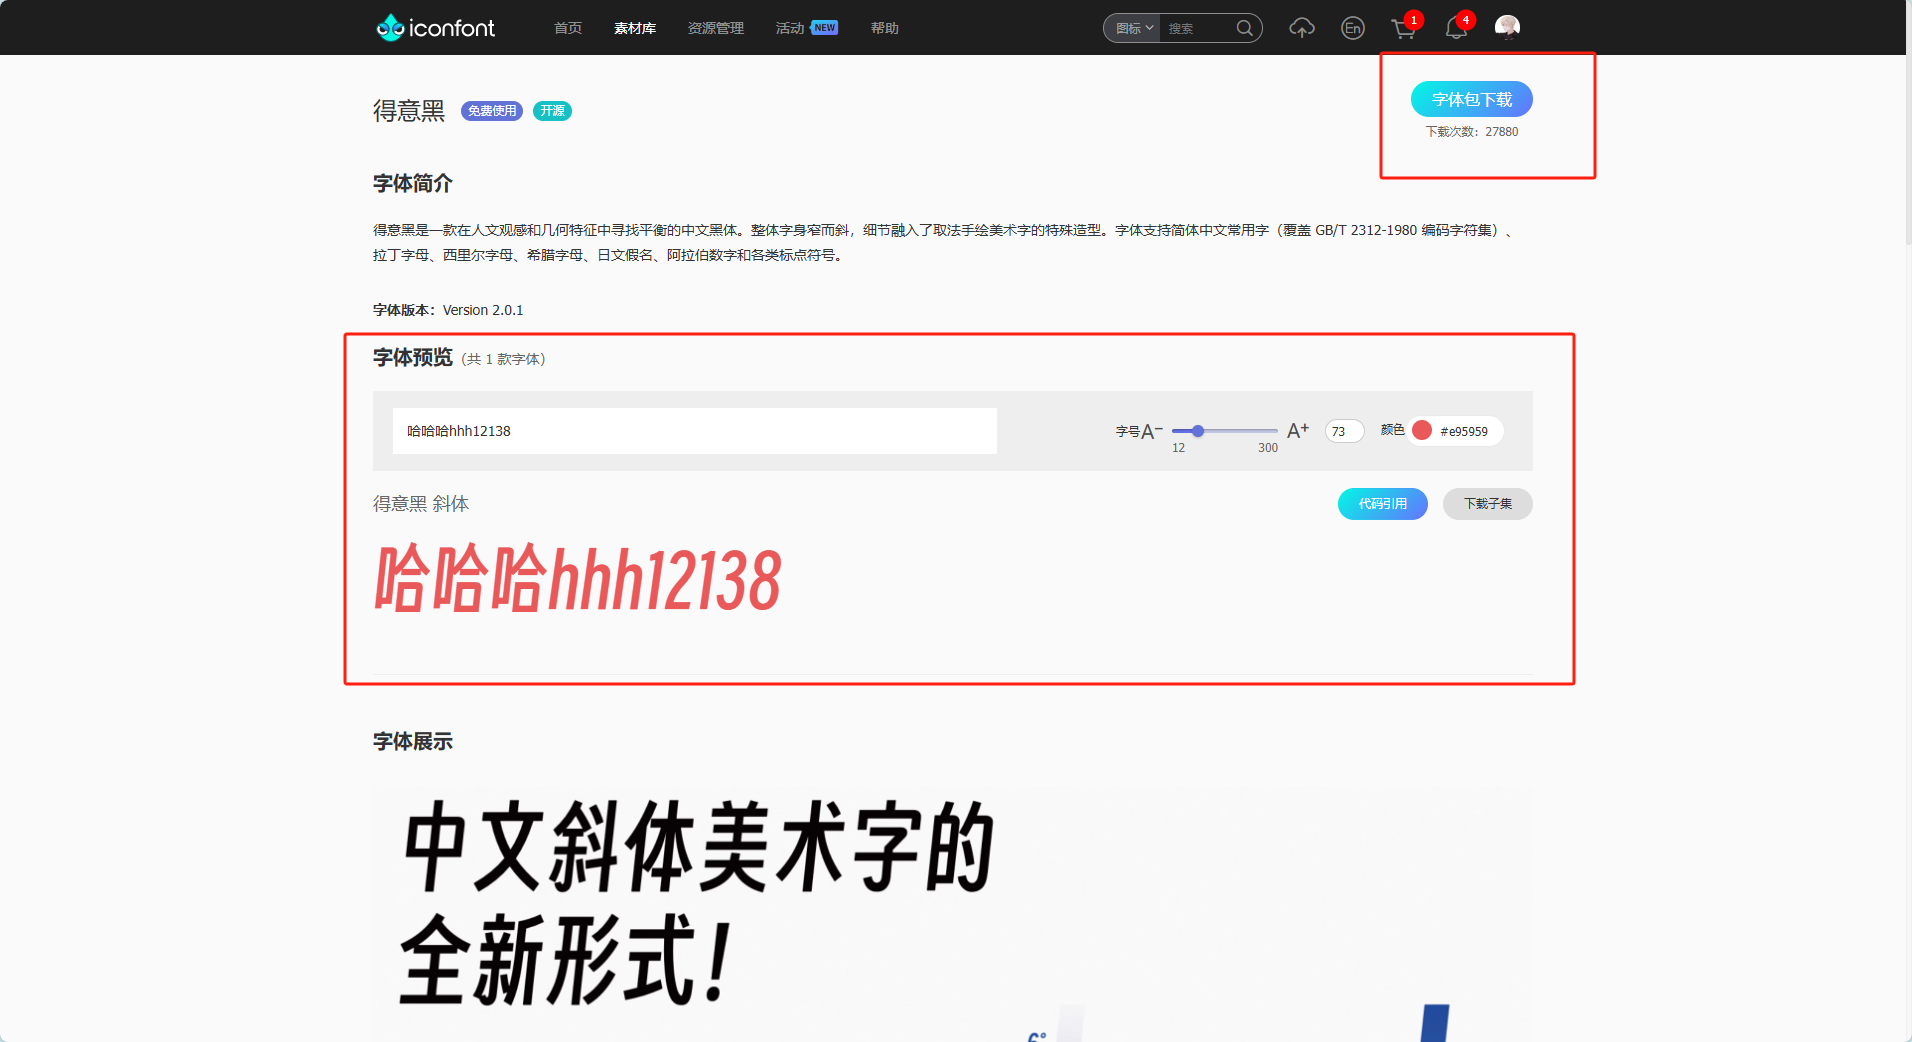Screen dimensions: 1912x1042
Task: Open the 素材库 menu item
Action: pyautogui.click(x=635, y=28)
